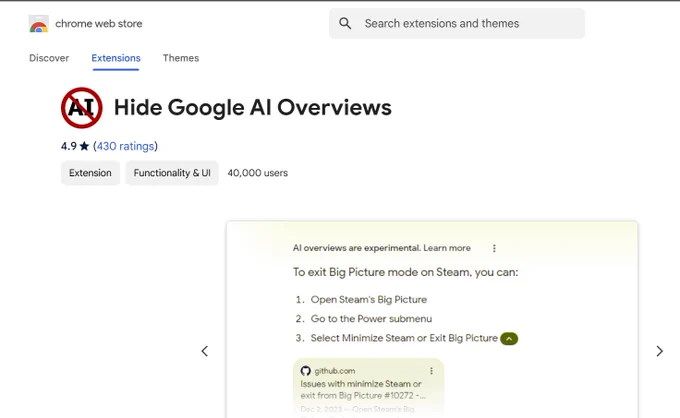Screen dimensions: 680x418
Task: Click the rating star icon
Action: pos(85,146)
